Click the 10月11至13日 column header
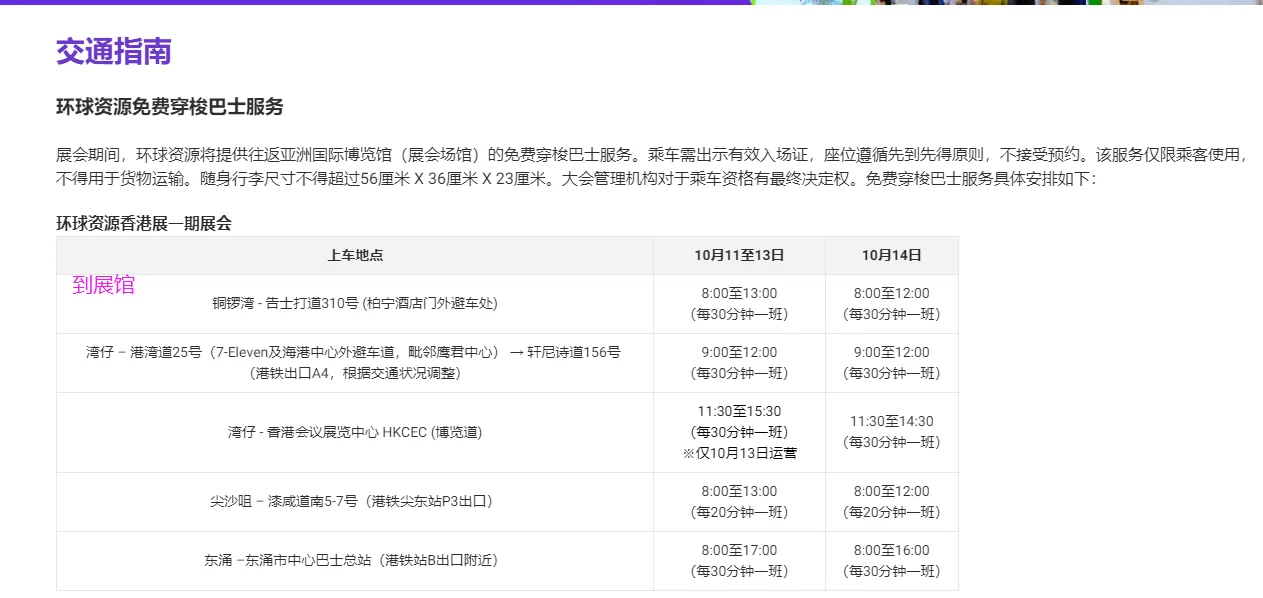This screenshot has width=1263, height=598. tap(739, 255)
